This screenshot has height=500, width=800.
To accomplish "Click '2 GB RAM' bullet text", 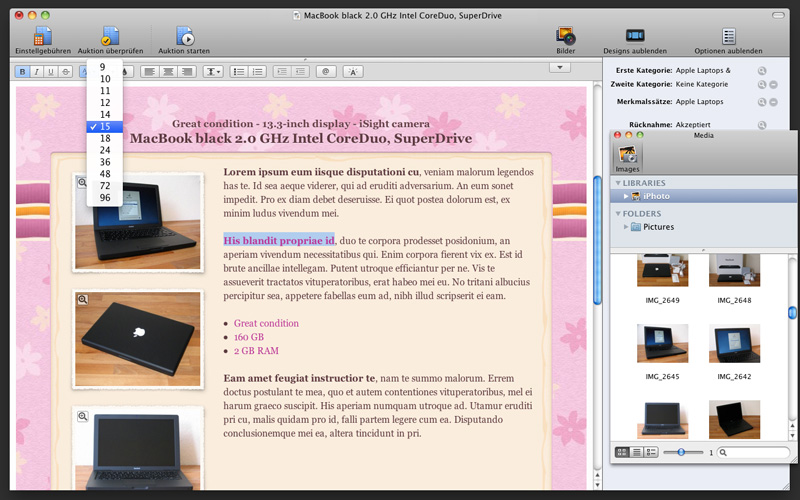I will pyautogui.click(x=256, y=351).
